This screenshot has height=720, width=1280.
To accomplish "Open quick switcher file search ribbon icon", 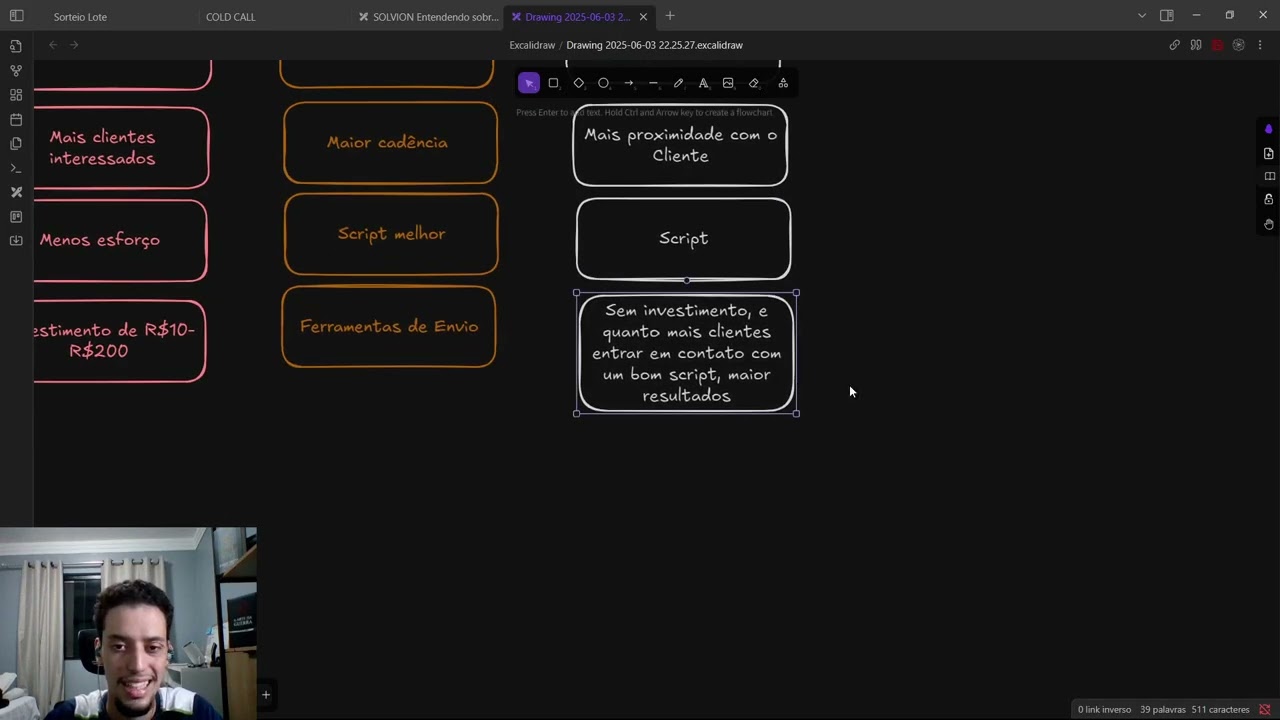I will (16, 46).
